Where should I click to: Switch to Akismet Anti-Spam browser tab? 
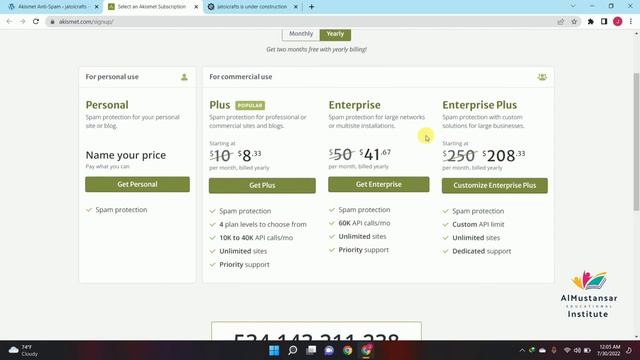[52, 7]
